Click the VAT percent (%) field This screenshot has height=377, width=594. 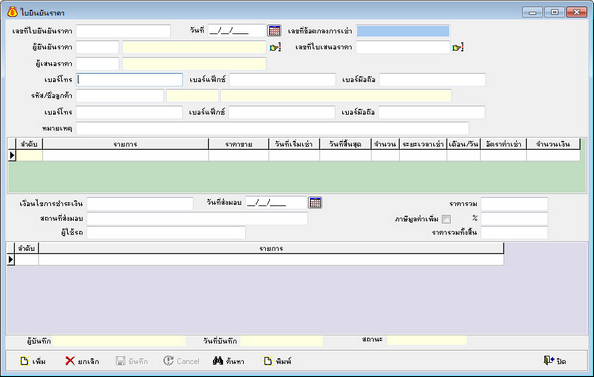514,219
